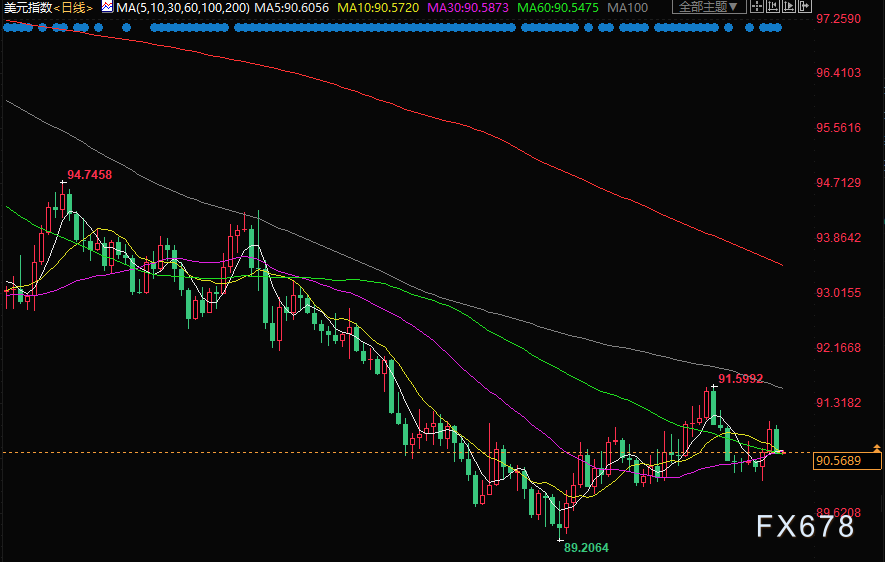
Task: Click the crosshair cursor icon
Action: point(757,6)
